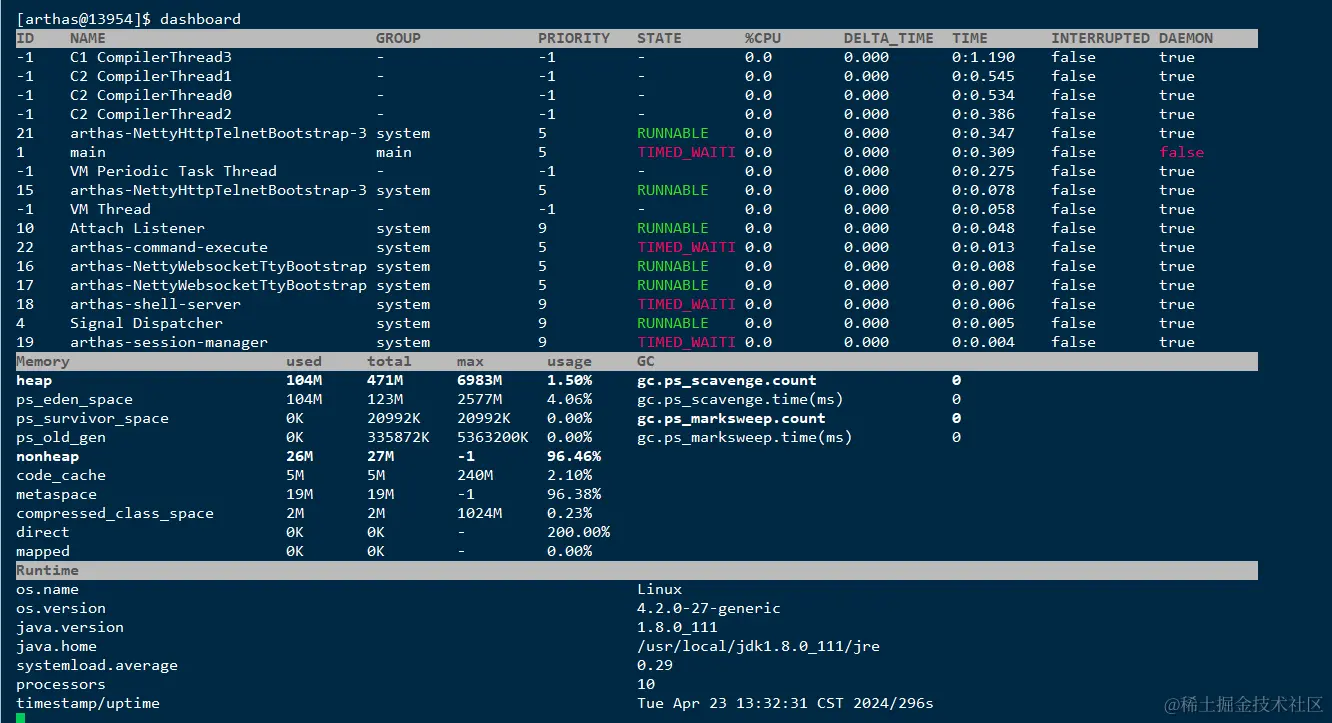The image size is (1332, 723).
Task: Click the "[arthas@13954]$ dashboard" command prompt line
Action: tap(128, 19)
